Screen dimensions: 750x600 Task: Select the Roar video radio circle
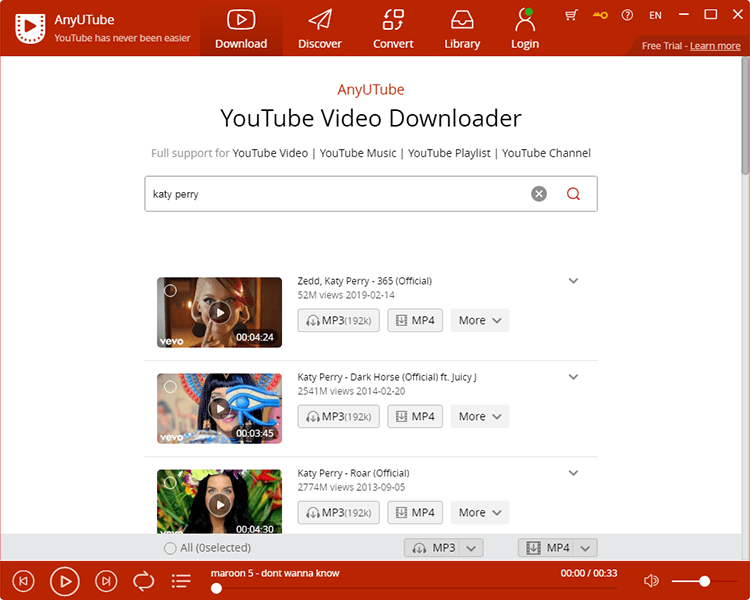click(170, 482)
